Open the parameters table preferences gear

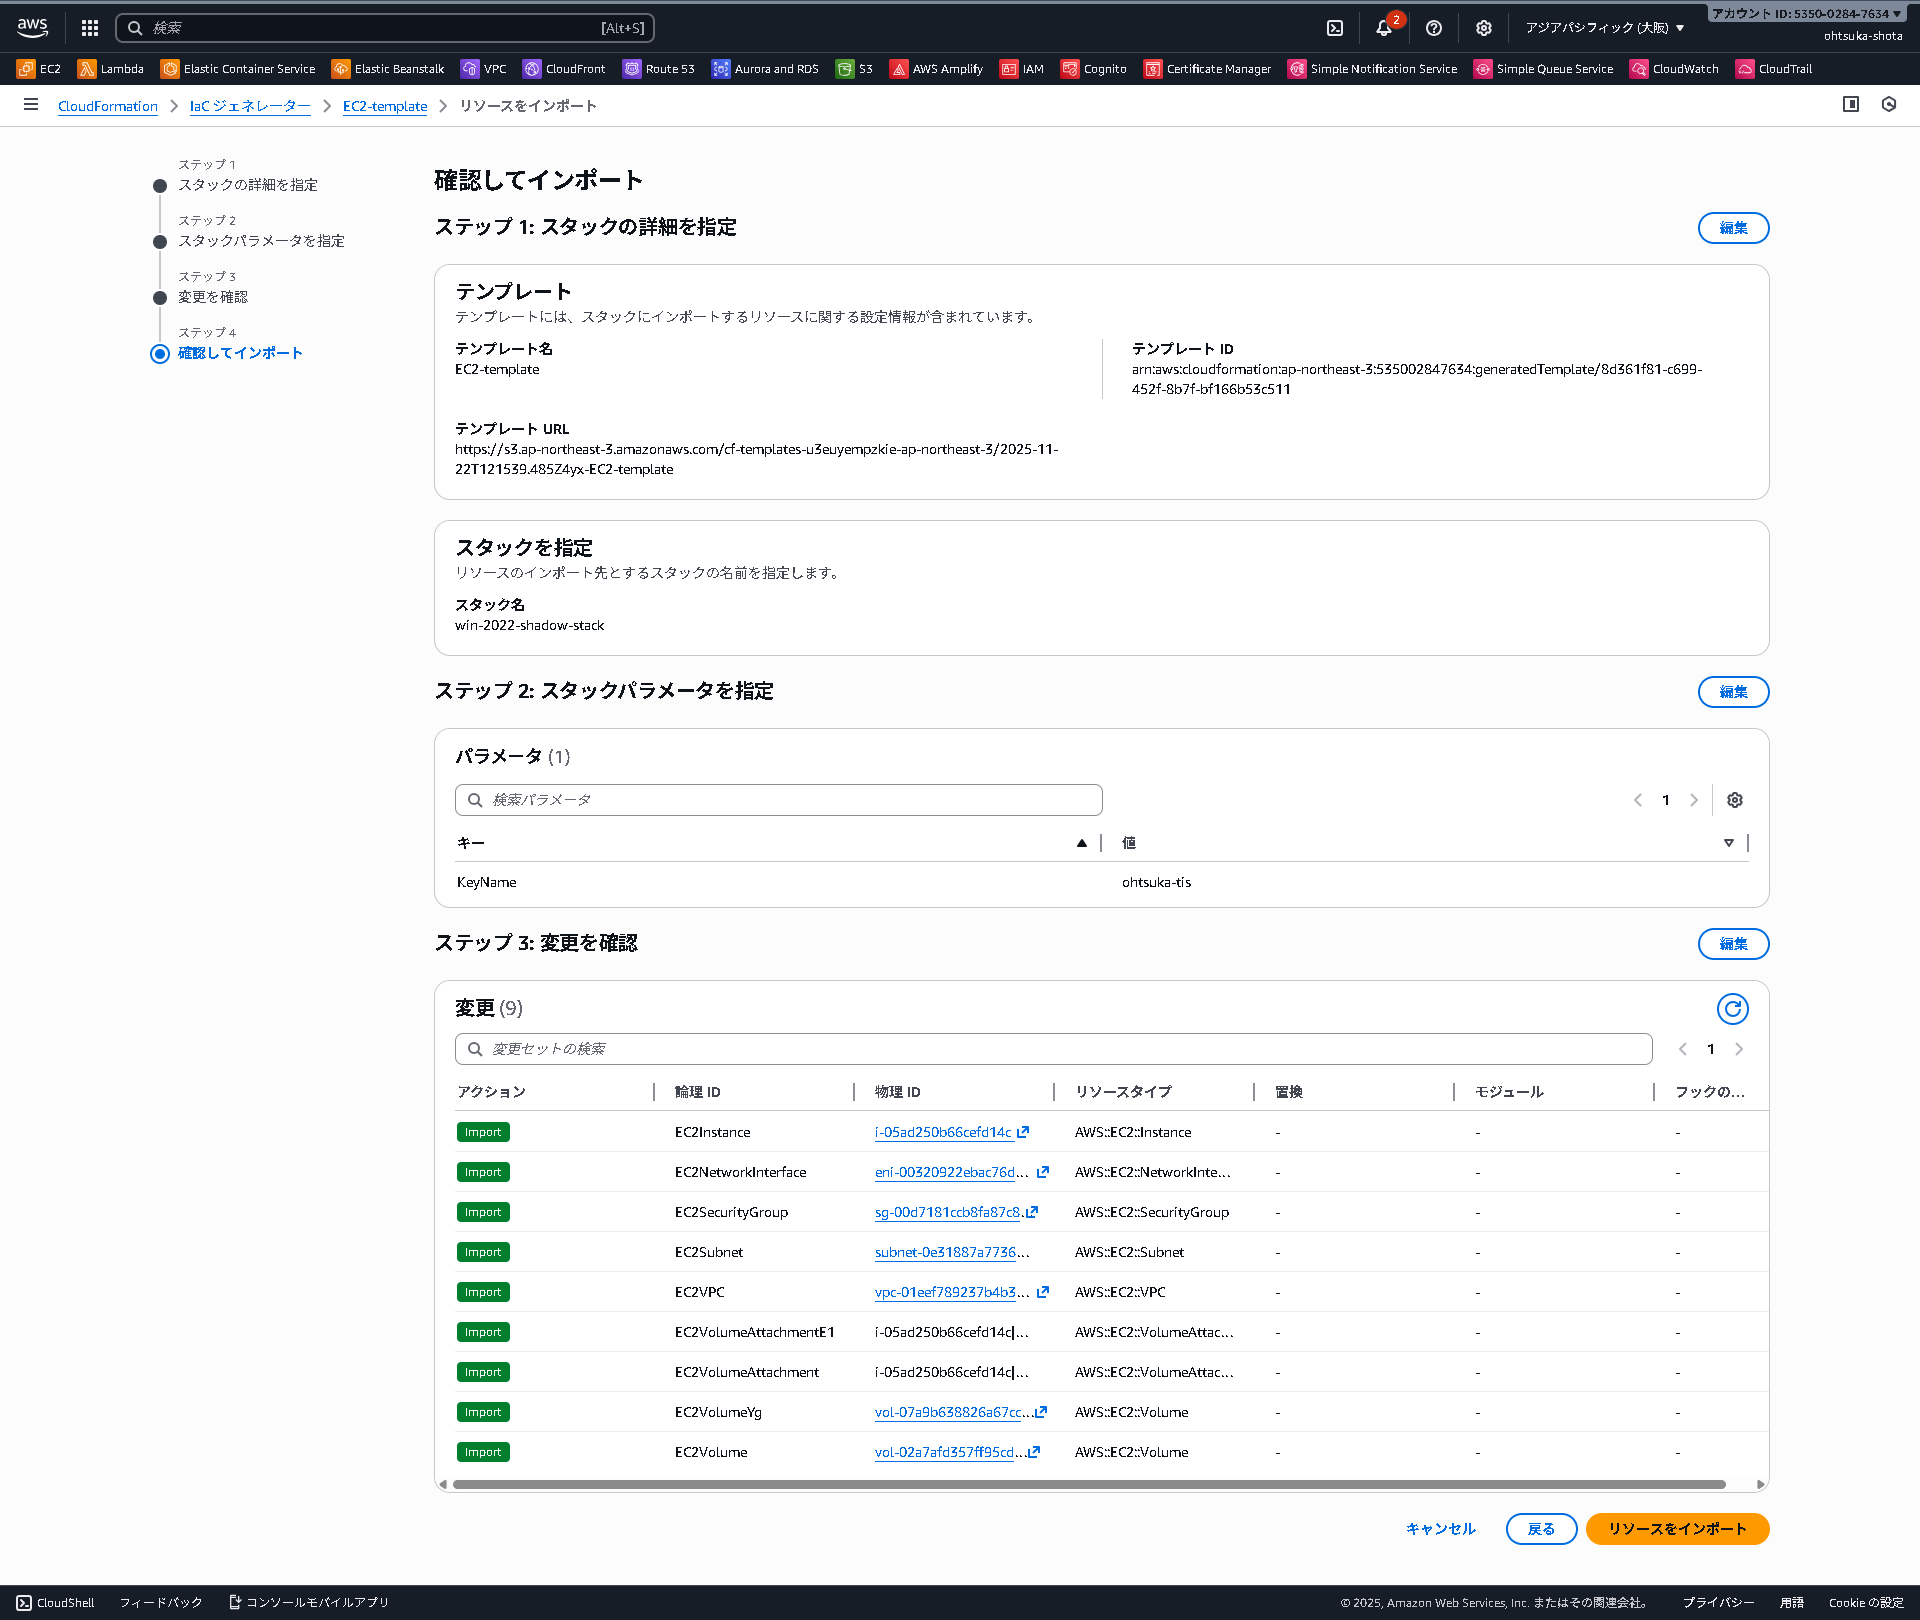1734,799
